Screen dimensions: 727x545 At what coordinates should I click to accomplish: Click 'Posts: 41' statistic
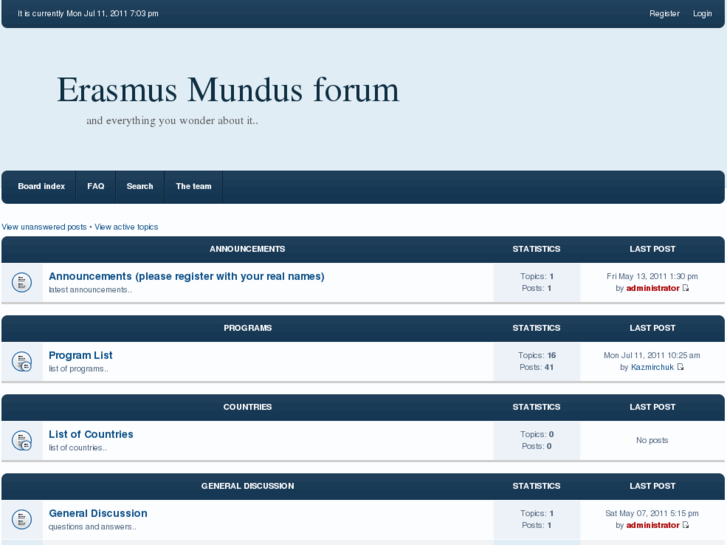[536, 367]
